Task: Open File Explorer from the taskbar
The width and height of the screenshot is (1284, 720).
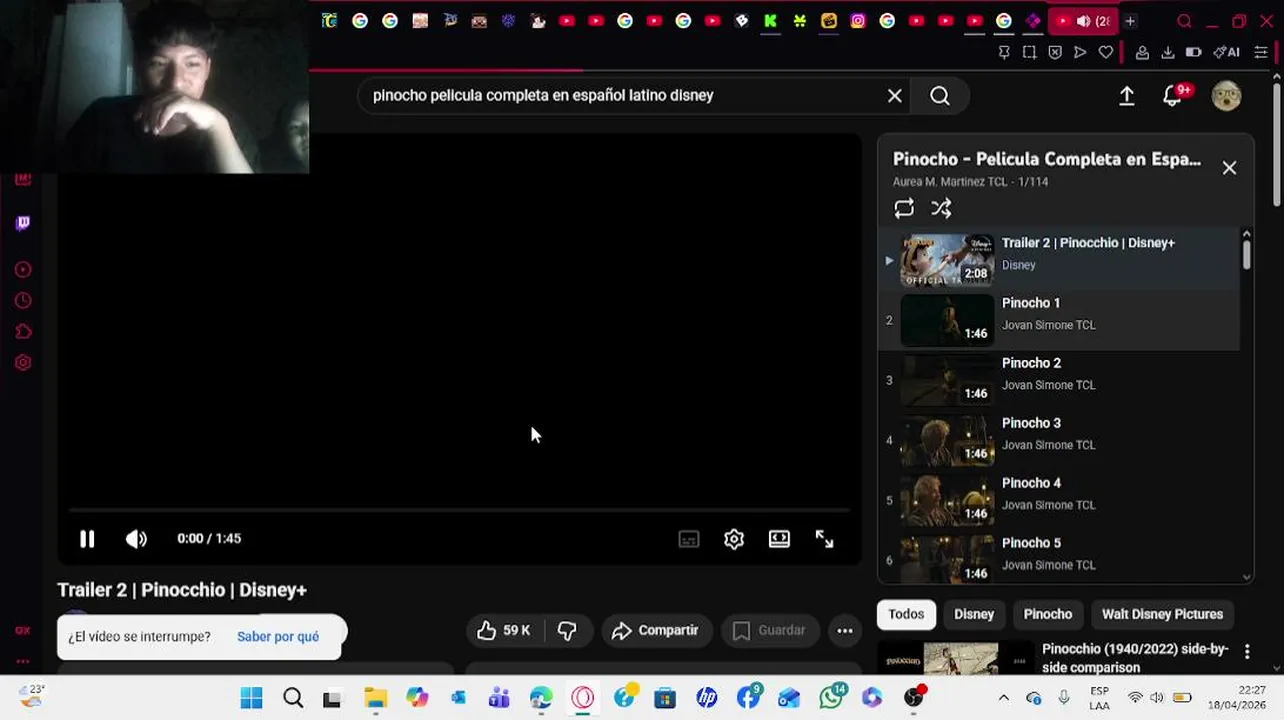Action: pyautogui.click(x=375, y=698)
